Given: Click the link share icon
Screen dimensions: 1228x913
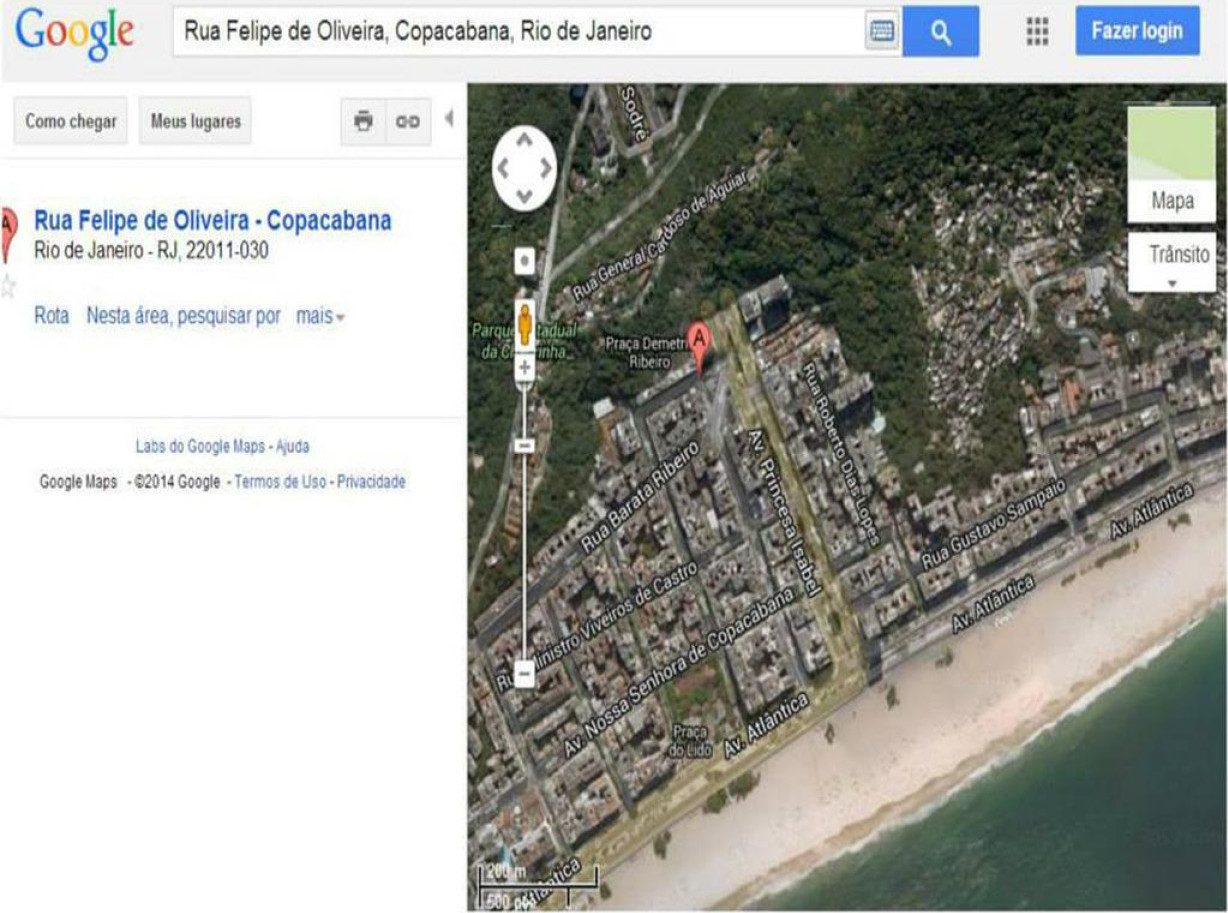Looking at the screenshot, I should tap(408, 122).
